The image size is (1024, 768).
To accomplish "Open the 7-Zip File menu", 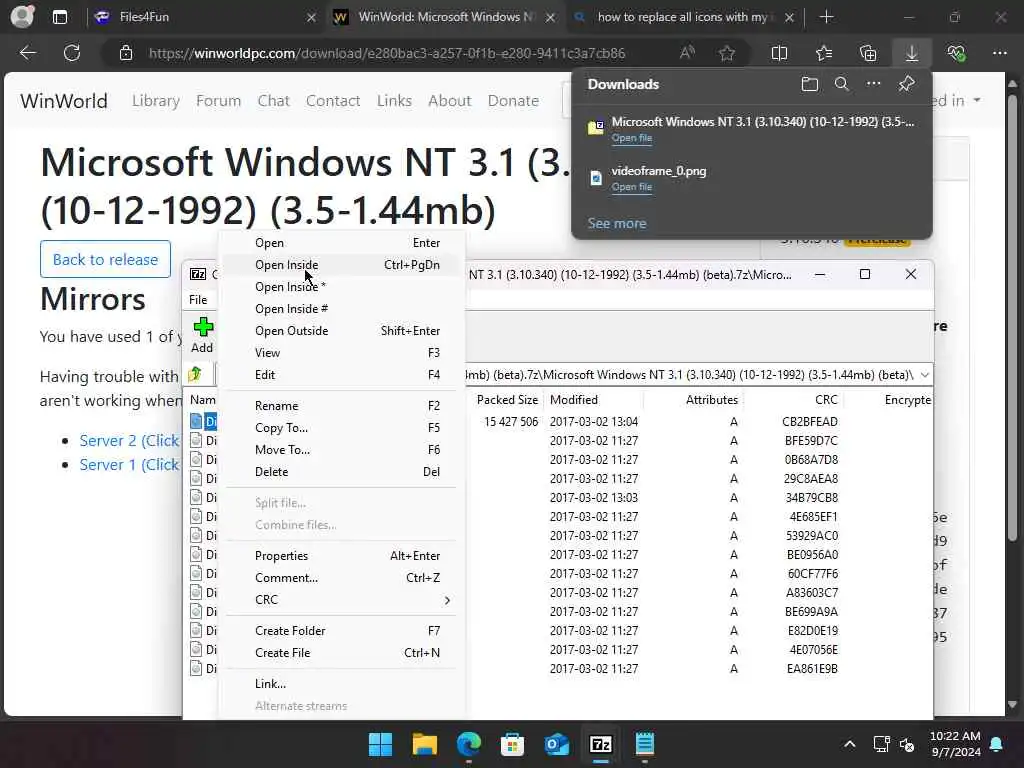I will (198, 300).
